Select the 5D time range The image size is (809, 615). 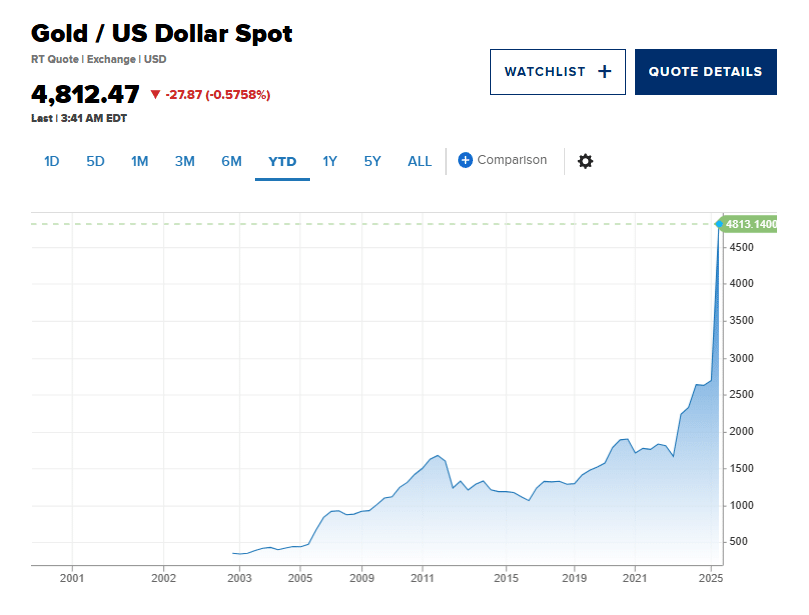[95, 161]
